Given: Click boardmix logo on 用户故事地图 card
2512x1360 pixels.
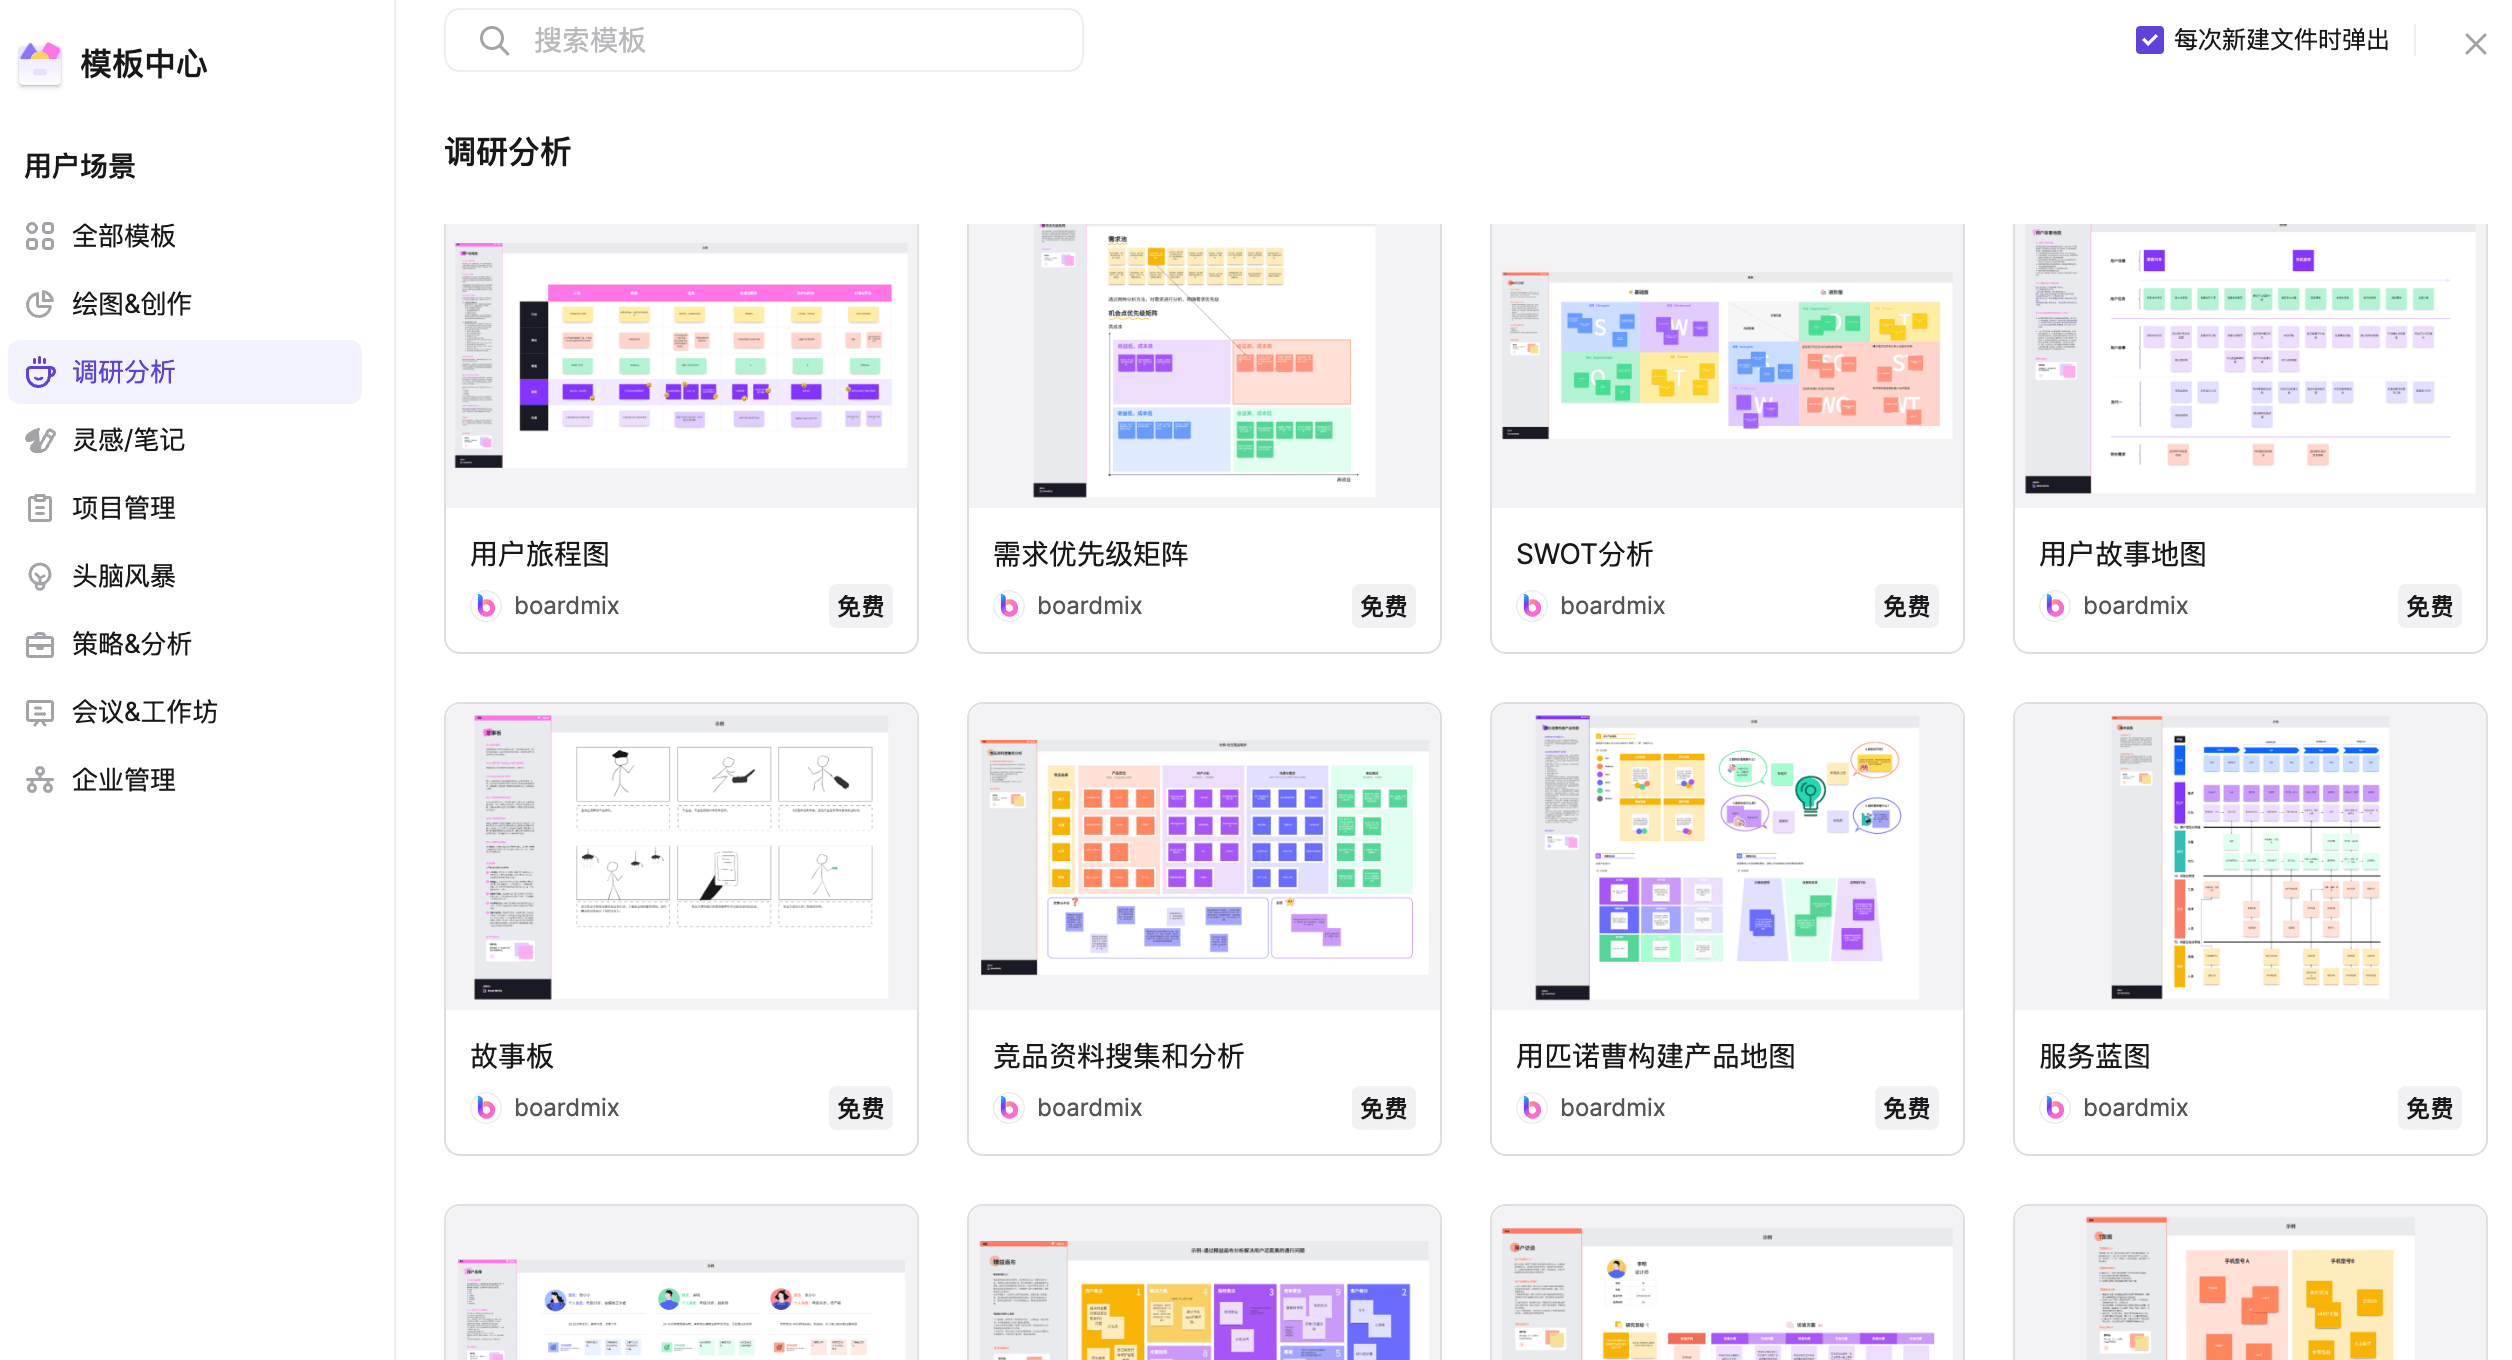Looking at the screenshot, I should (x=2055, y=606).
